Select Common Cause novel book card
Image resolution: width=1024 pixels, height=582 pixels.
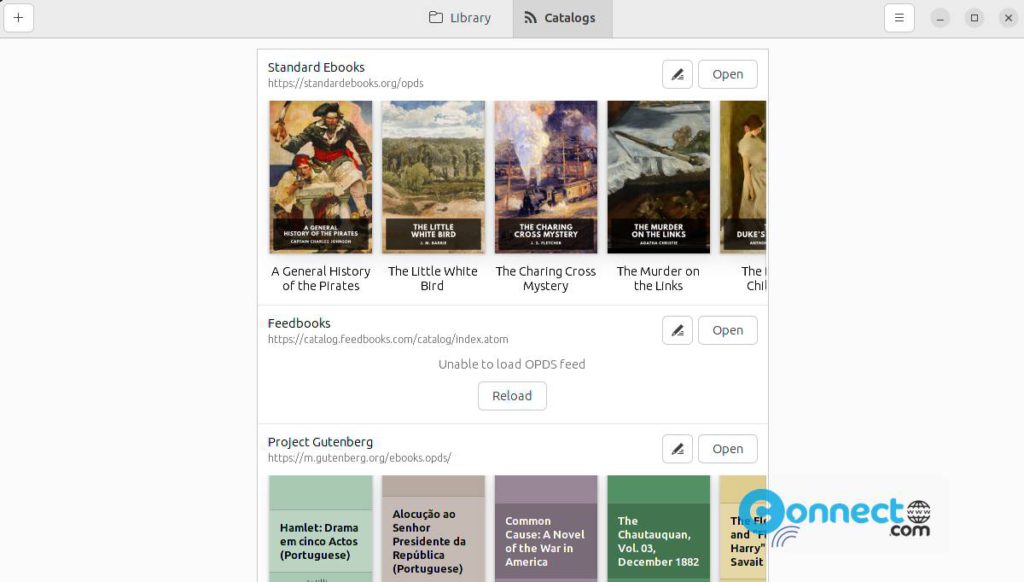click(x=546, y=528)
